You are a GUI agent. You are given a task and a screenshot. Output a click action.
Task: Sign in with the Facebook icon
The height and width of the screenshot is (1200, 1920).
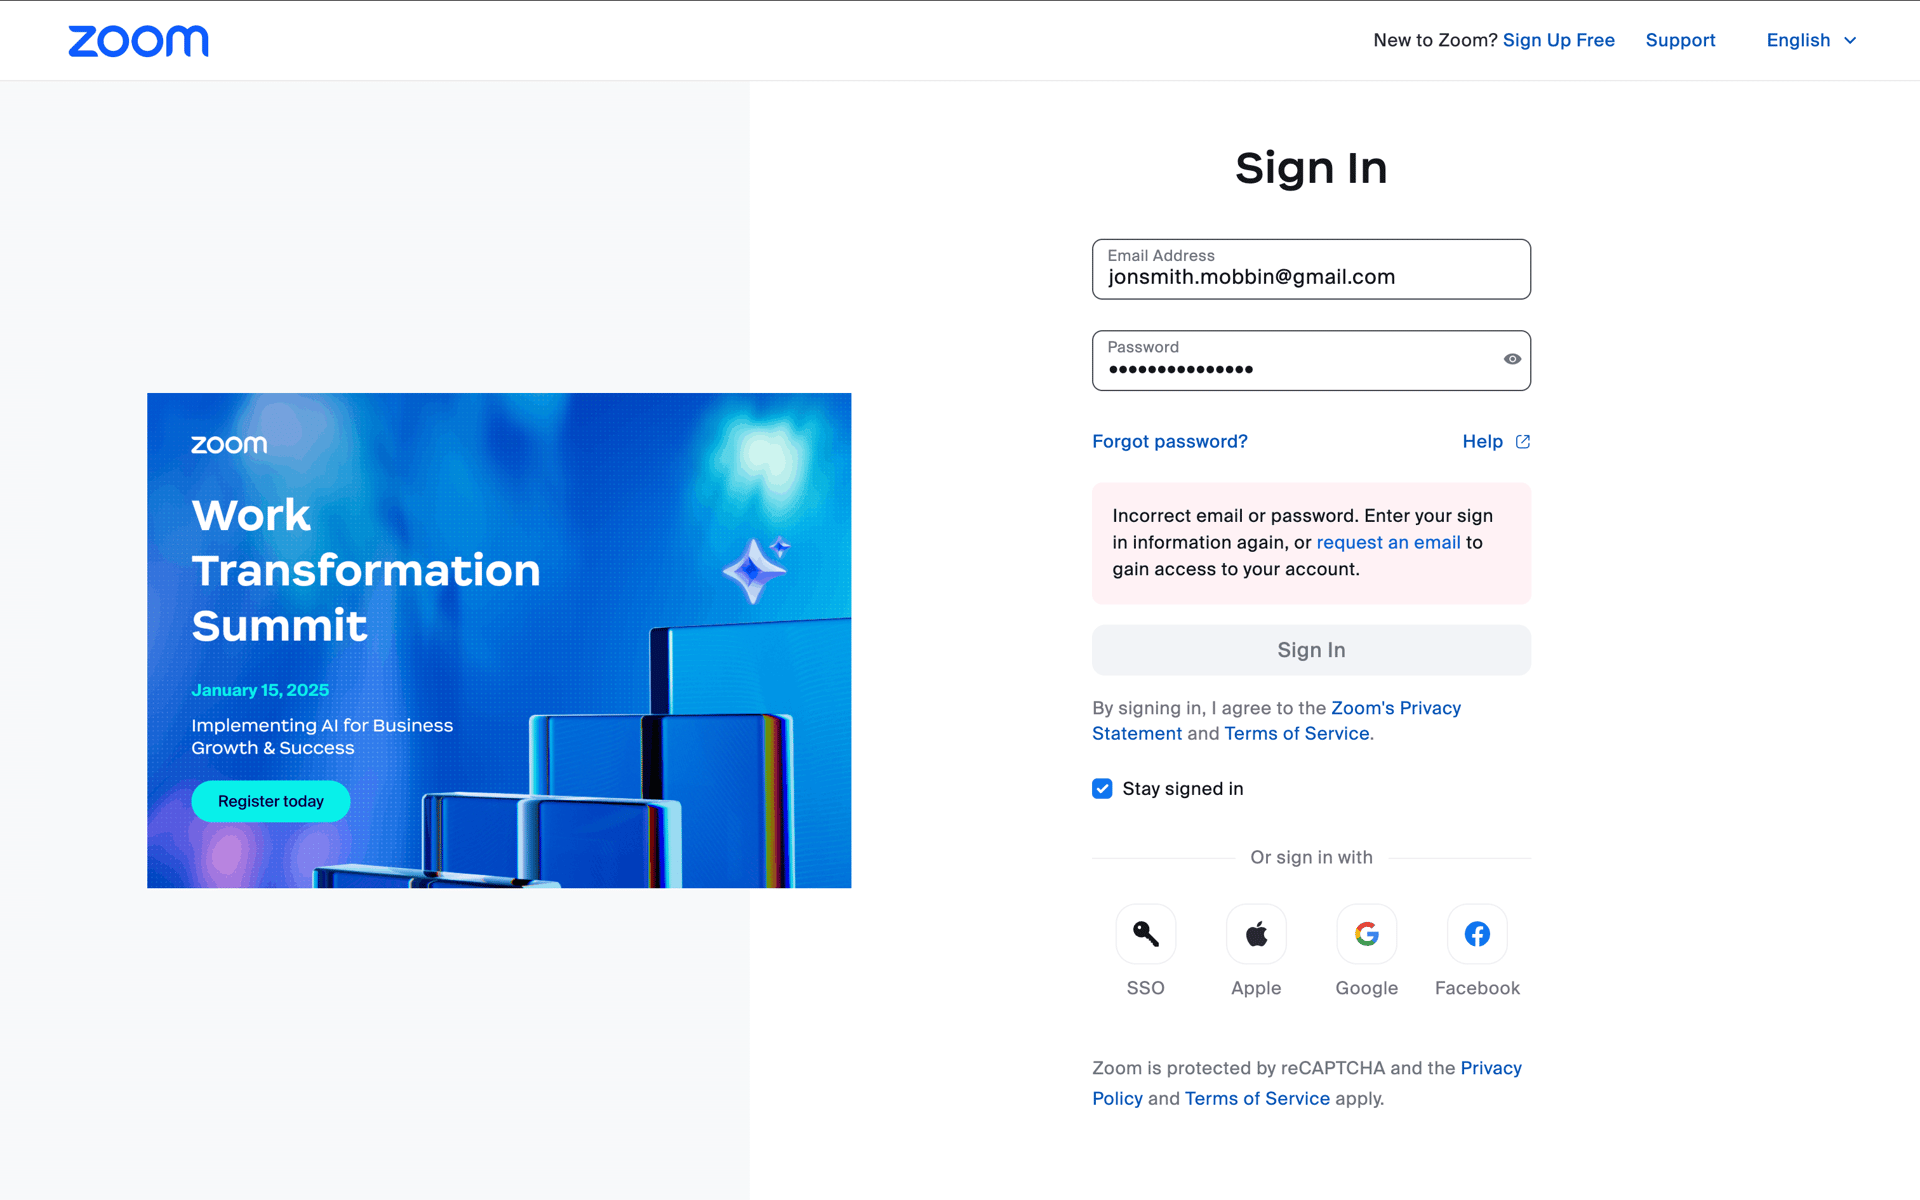[1477, 934]
